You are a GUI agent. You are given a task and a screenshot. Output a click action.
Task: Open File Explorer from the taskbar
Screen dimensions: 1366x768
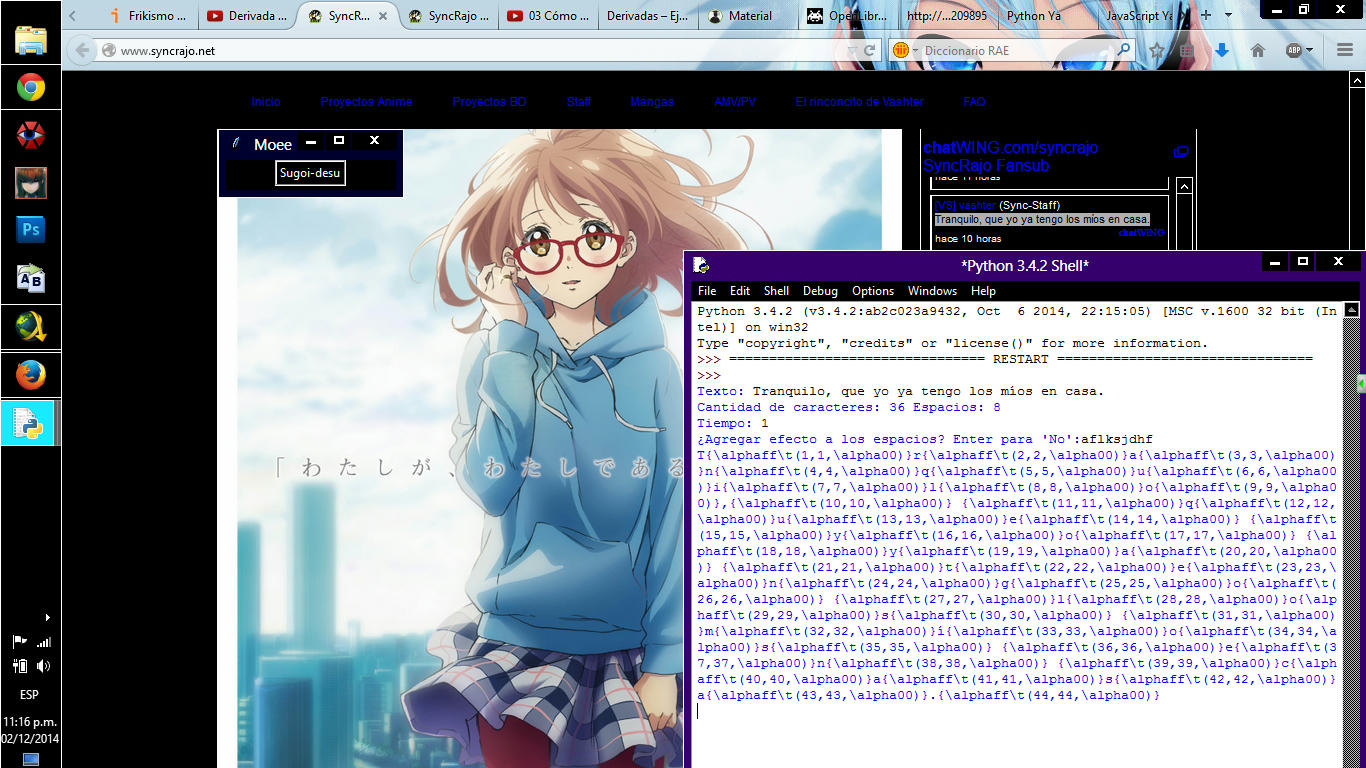coord(31,40)
